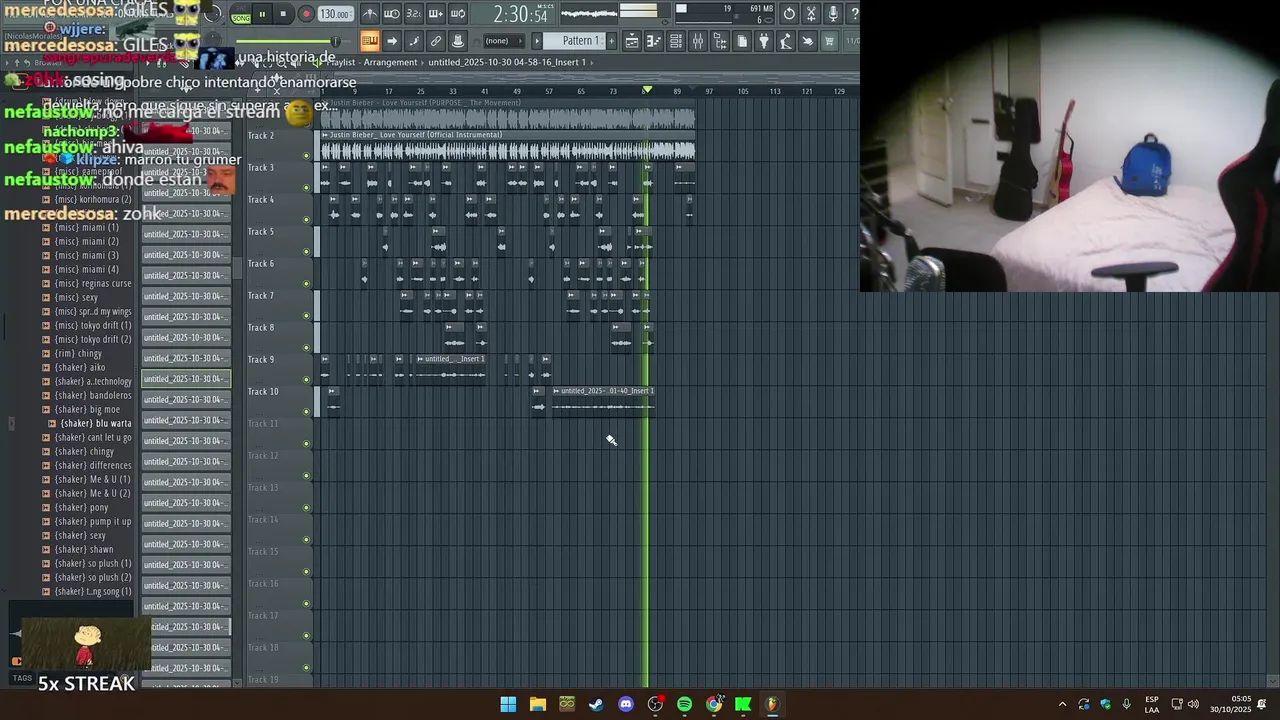Show hidden system tray icons chevron
This screenshot has height=720, width=1280.
coord(1062,705)
